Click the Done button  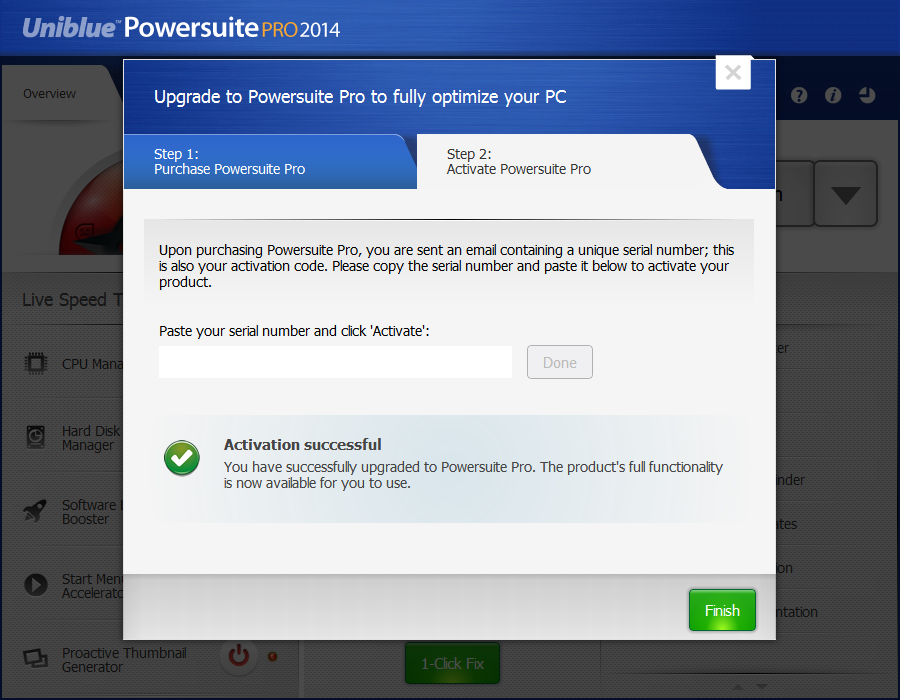560,362
